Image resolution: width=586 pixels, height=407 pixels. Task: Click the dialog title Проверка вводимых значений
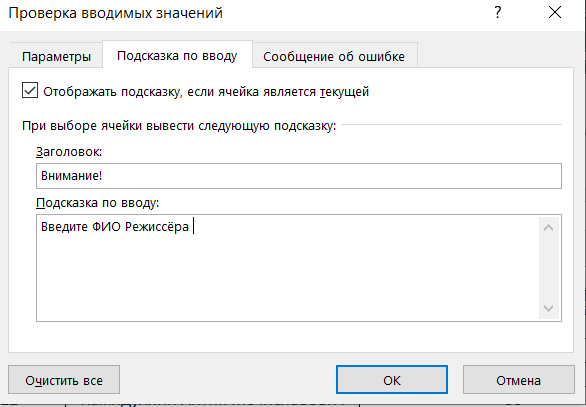[x=115, y=13]
